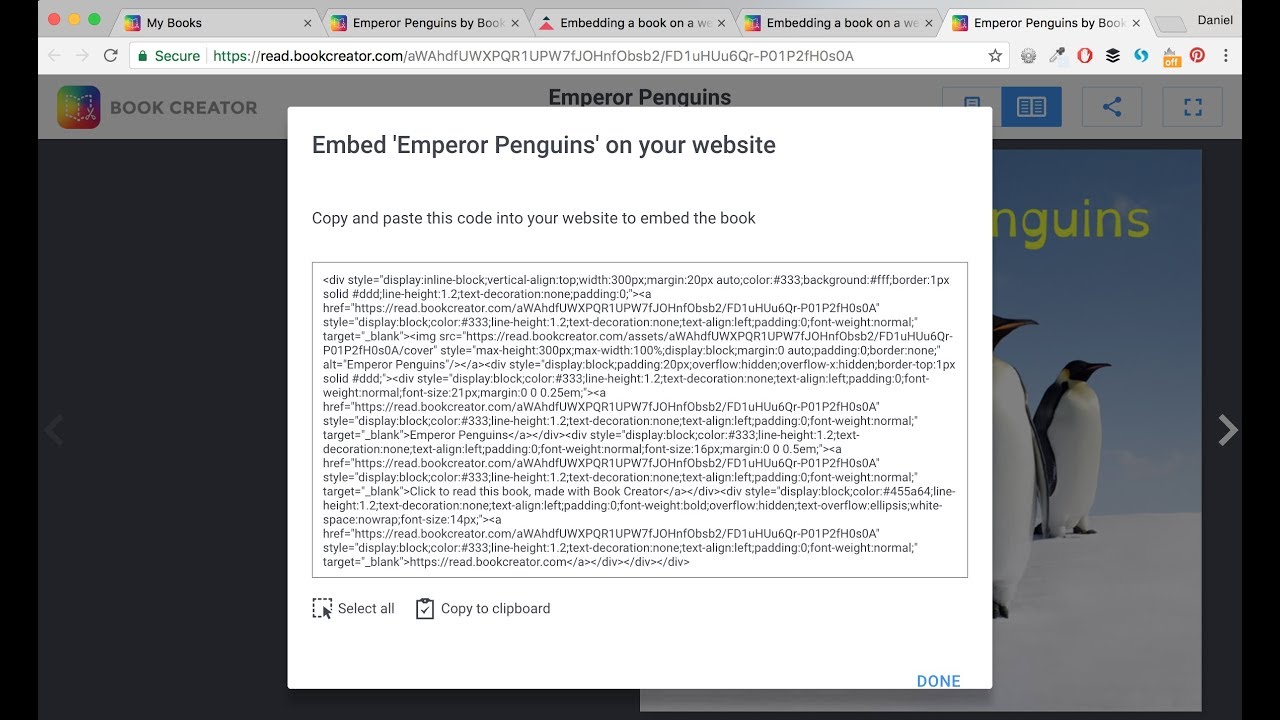Open the Daniel profile button
The image size is (1280, 720).
pos(1215,20)
